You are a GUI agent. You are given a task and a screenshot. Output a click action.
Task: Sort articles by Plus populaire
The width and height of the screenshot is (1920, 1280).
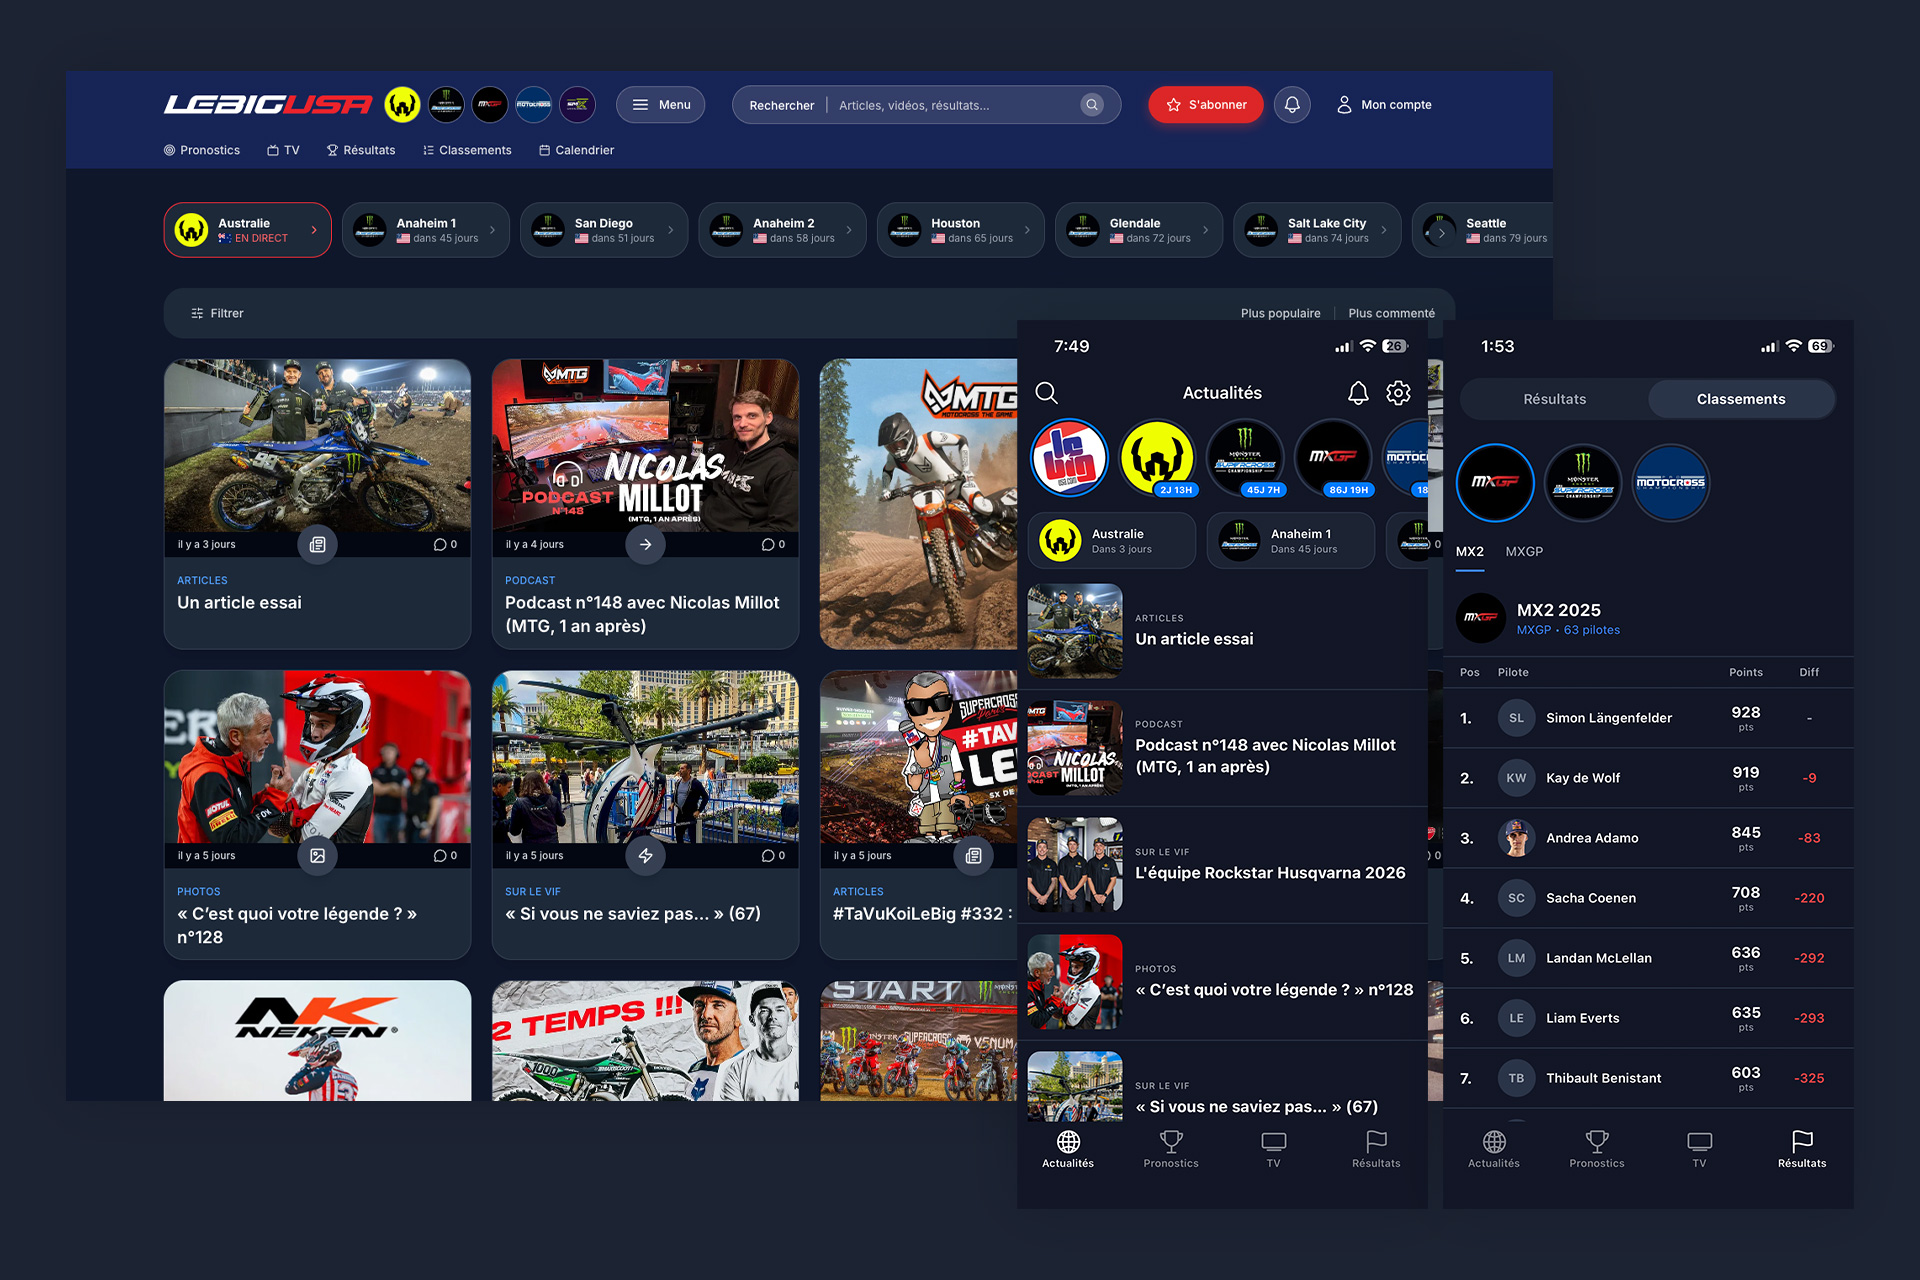tap(1280, 313)
